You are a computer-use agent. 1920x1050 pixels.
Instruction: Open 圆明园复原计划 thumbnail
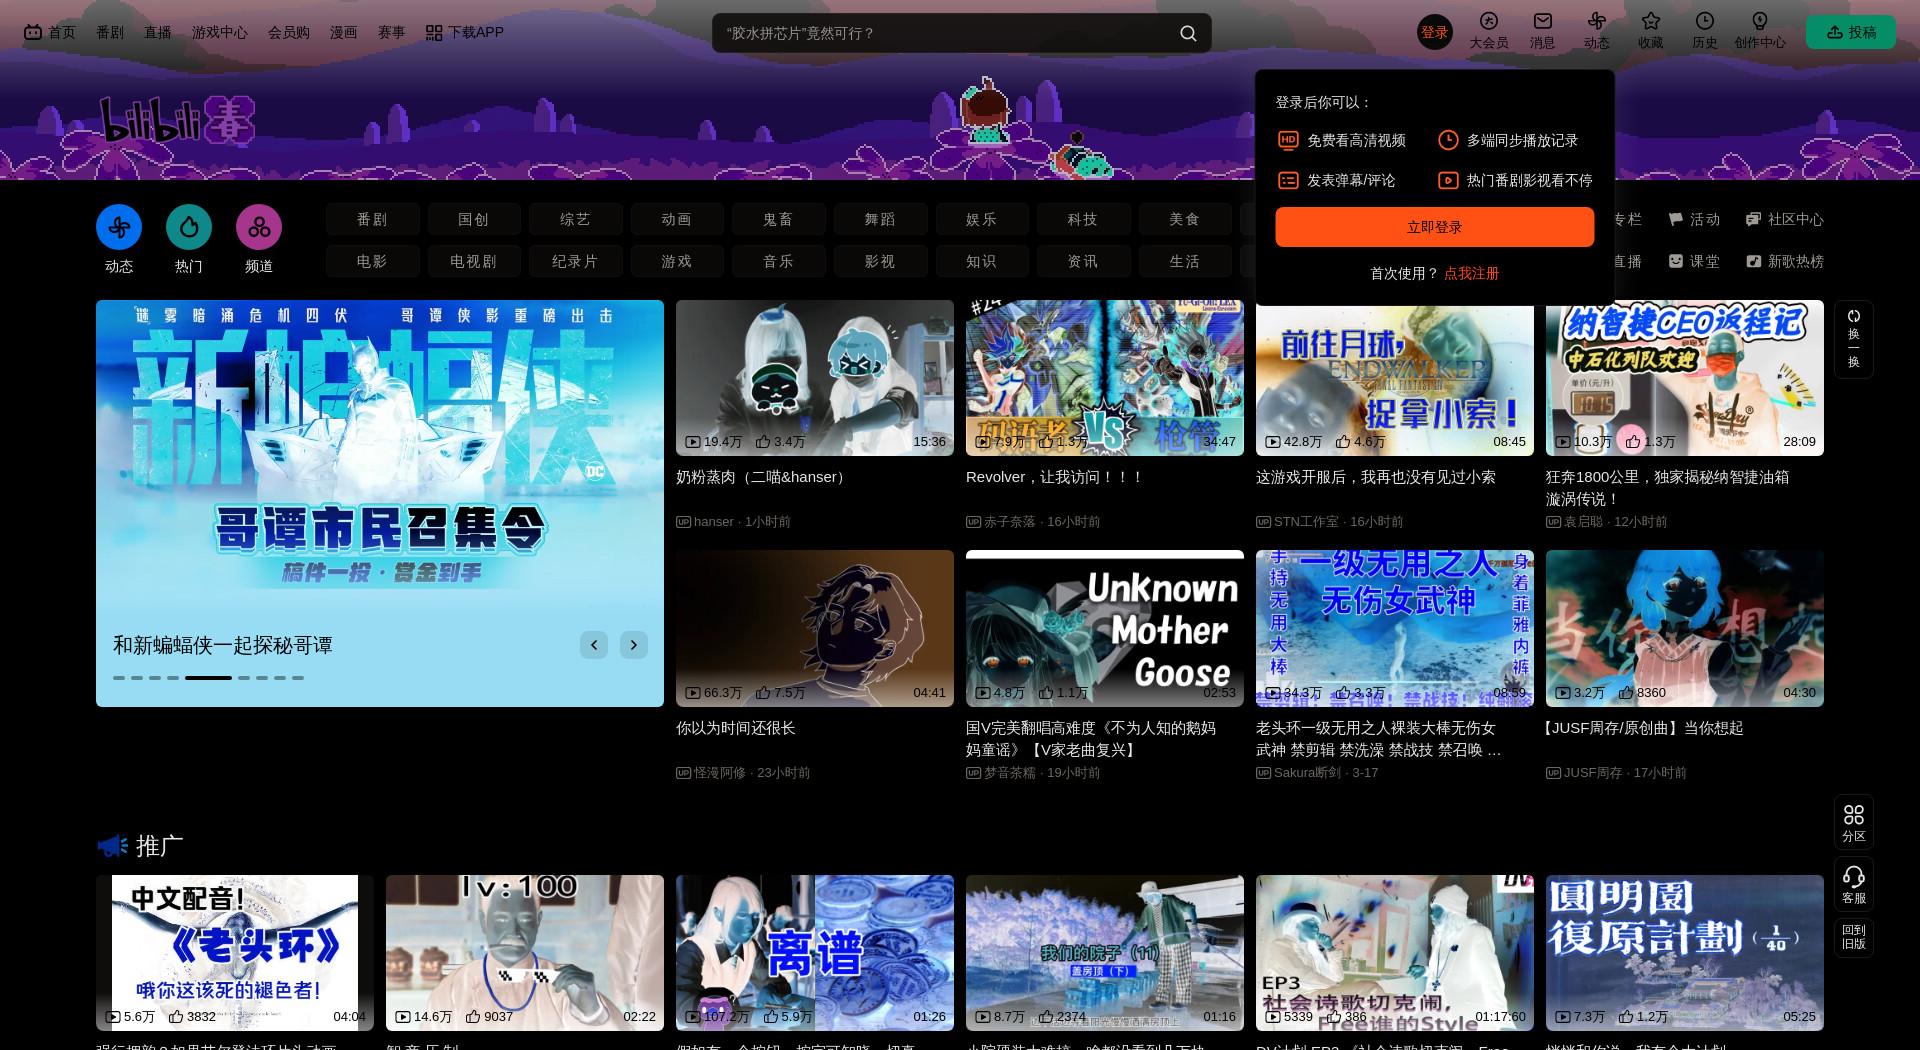click(1685, 953)
